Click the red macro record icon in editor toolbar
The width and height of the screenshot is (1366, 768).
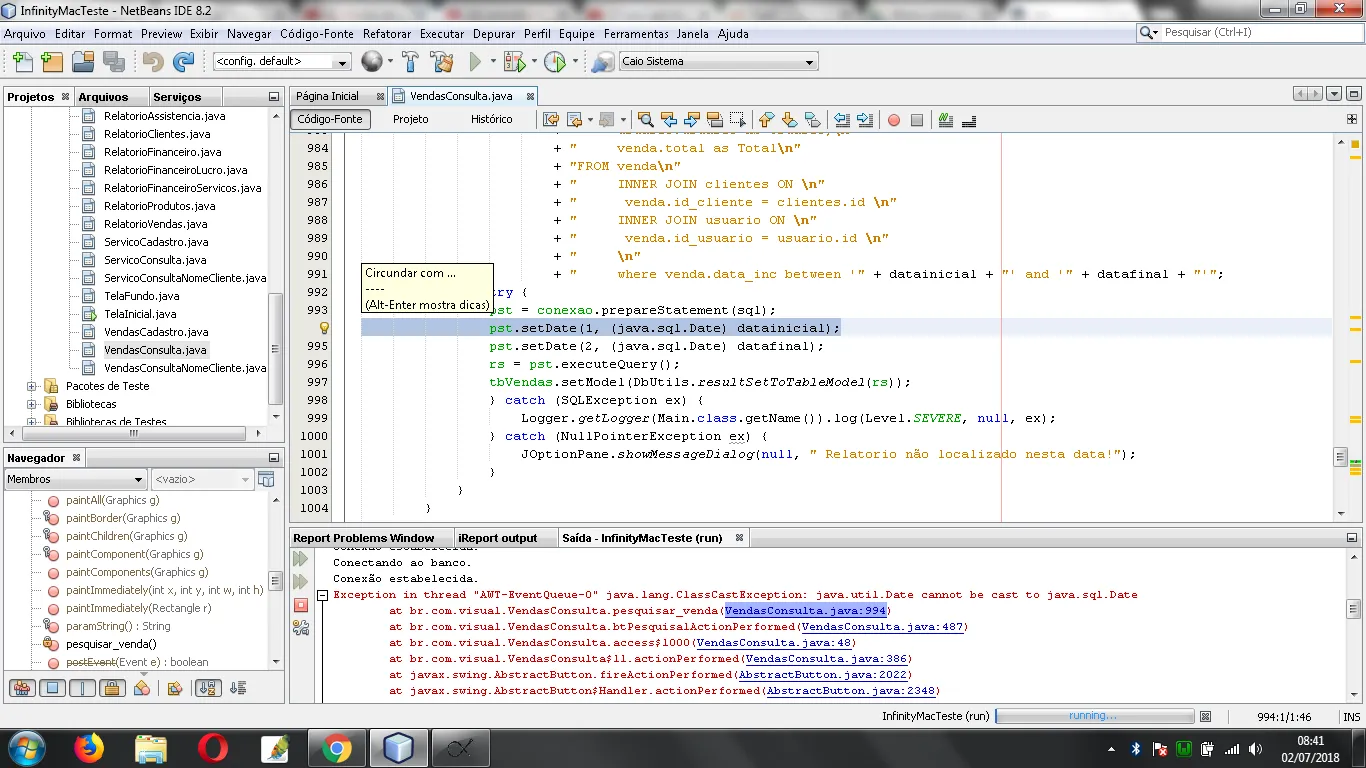point(894,120)
